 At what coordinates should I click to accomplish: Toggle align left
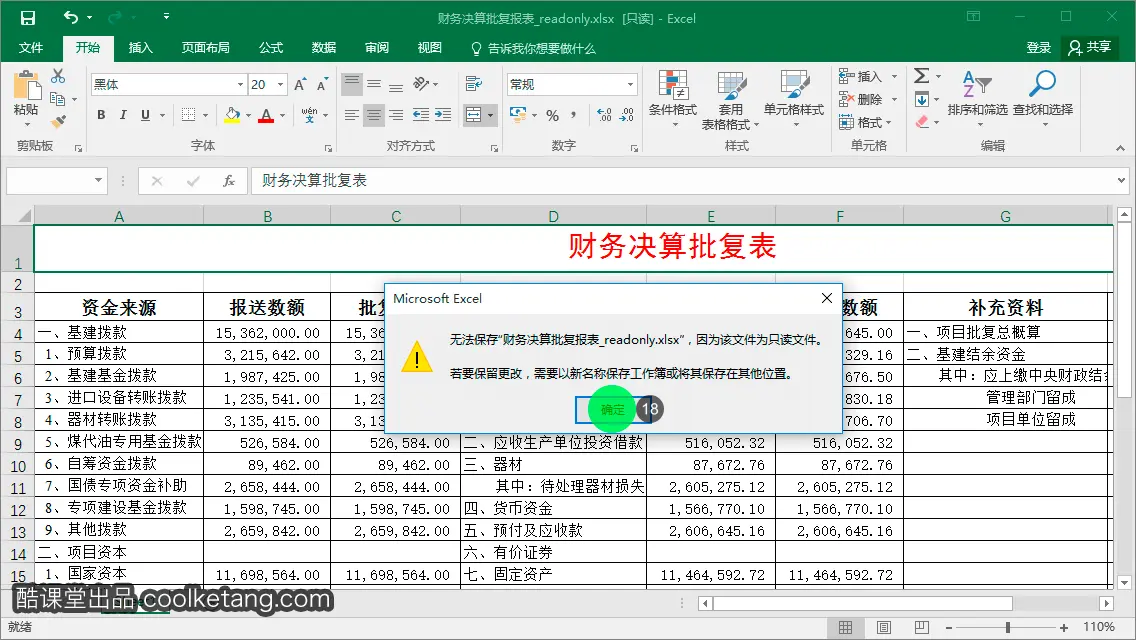coord(352,115)
